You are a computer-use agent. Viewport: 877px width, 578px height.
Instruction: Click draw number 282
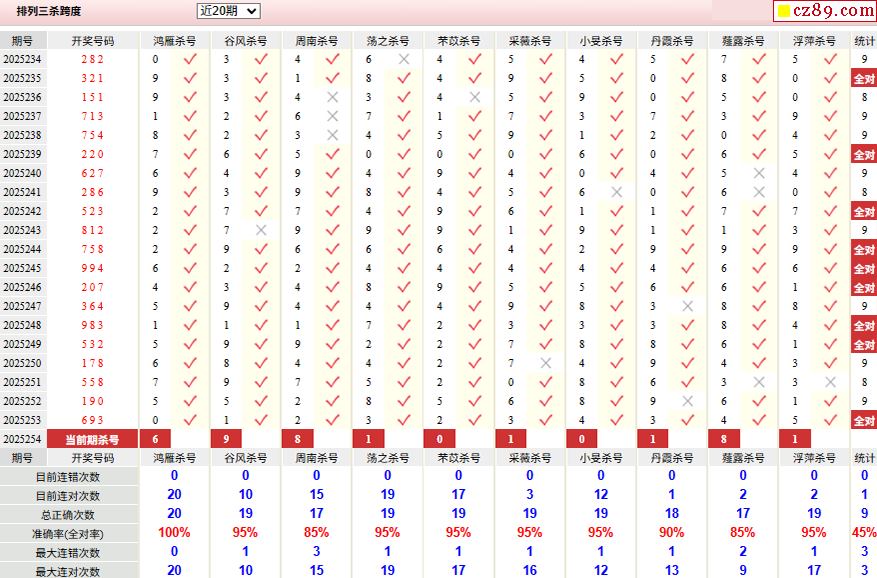click(92, 59)
